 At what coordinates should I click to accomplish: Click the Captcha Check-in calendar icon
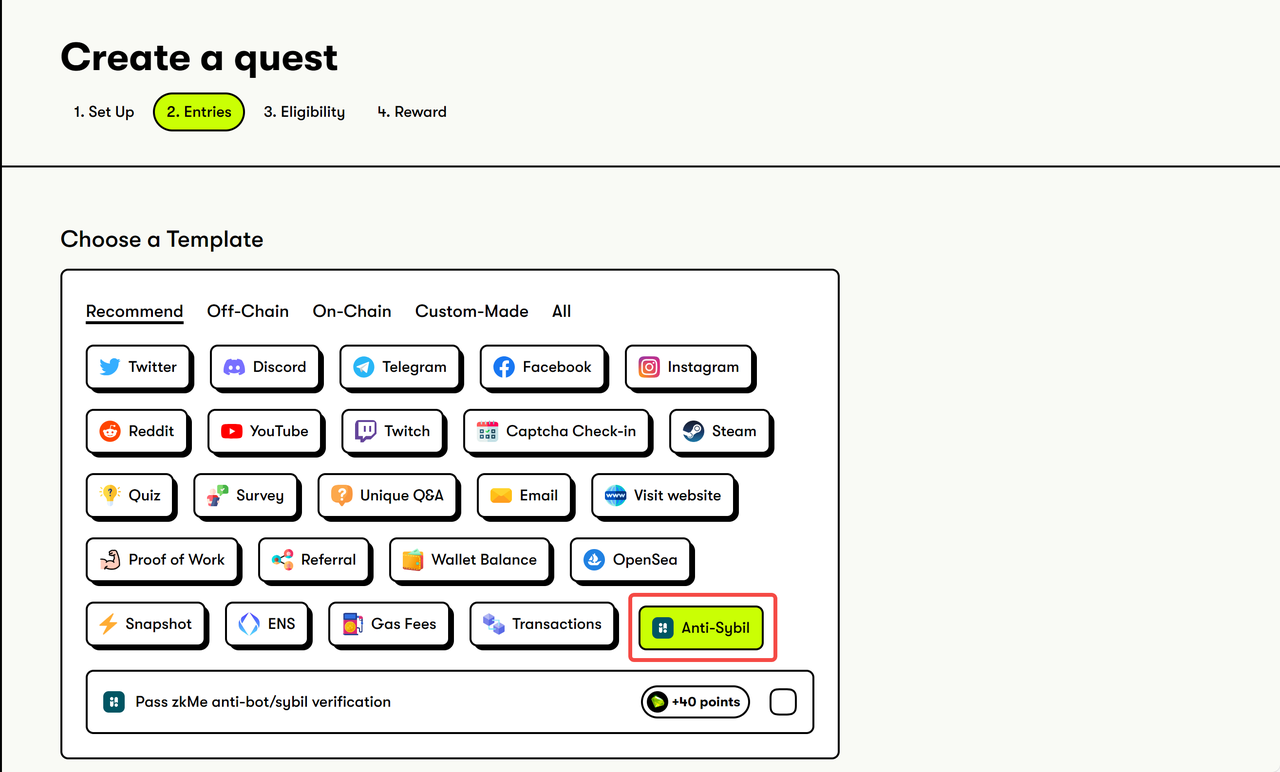click(487, 431)
